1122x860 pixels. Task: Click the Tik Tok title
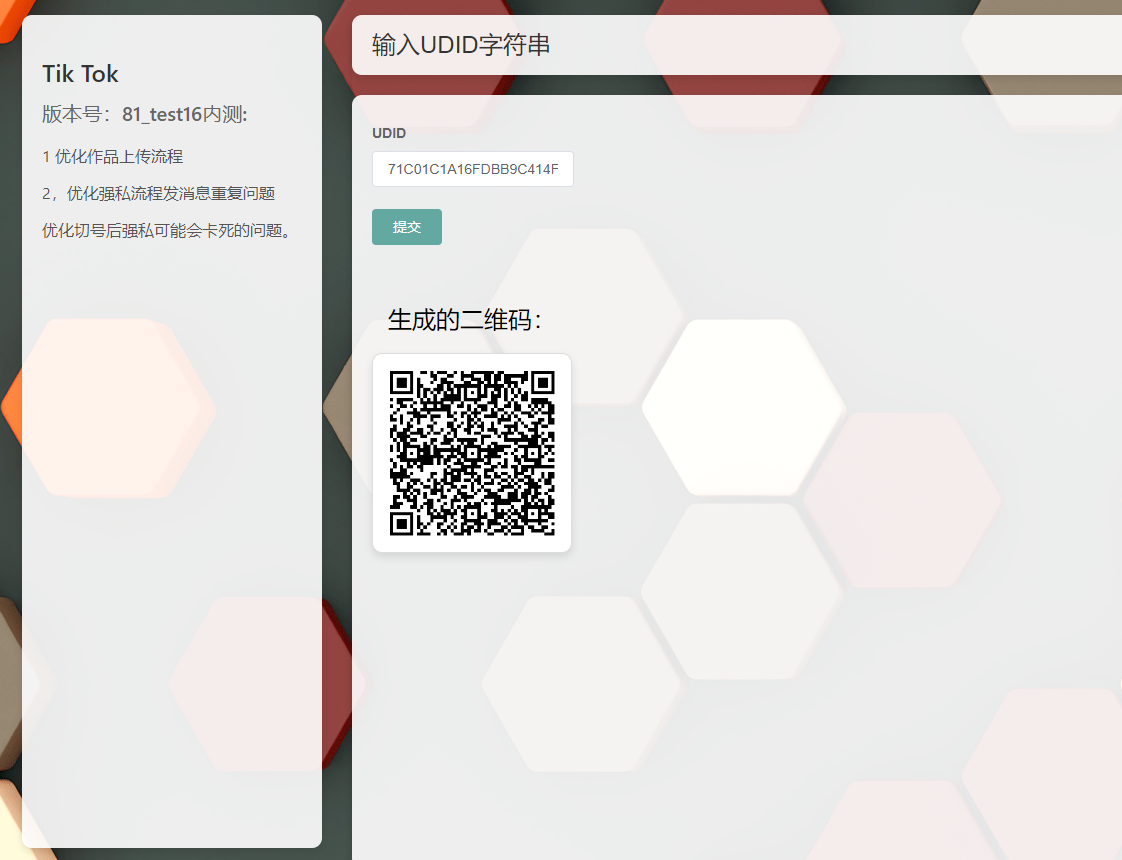click(80, 74)
